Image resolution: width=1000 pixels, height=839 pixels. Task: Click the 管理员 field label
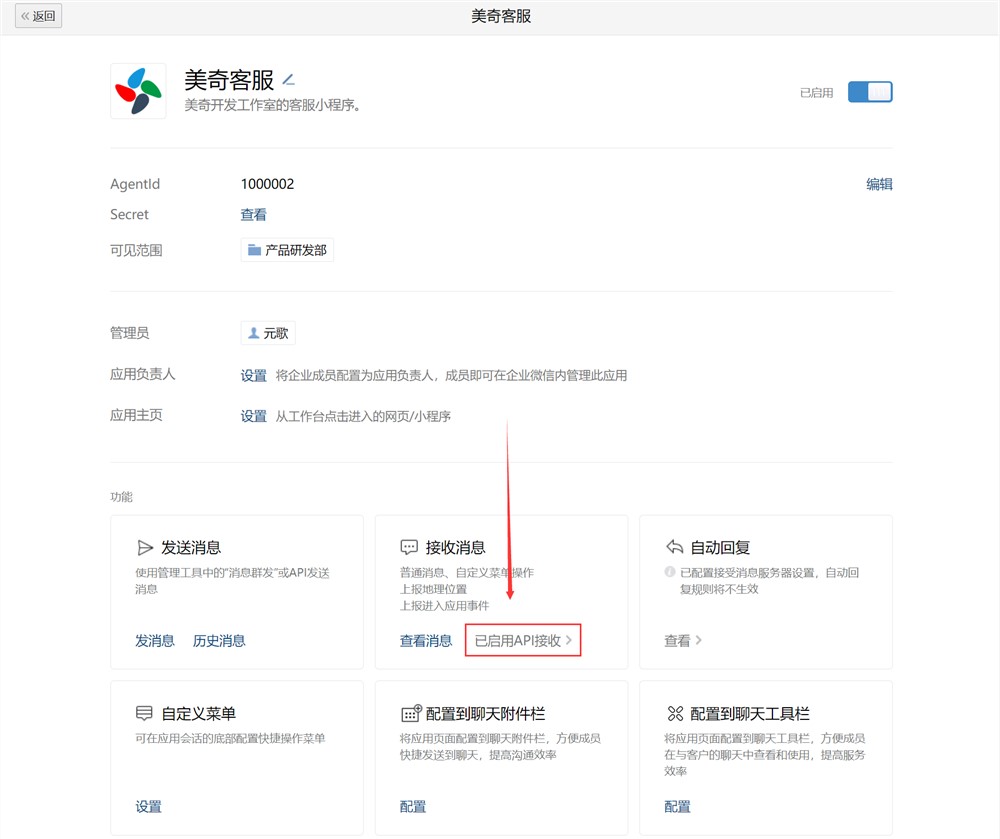(129, 333)
